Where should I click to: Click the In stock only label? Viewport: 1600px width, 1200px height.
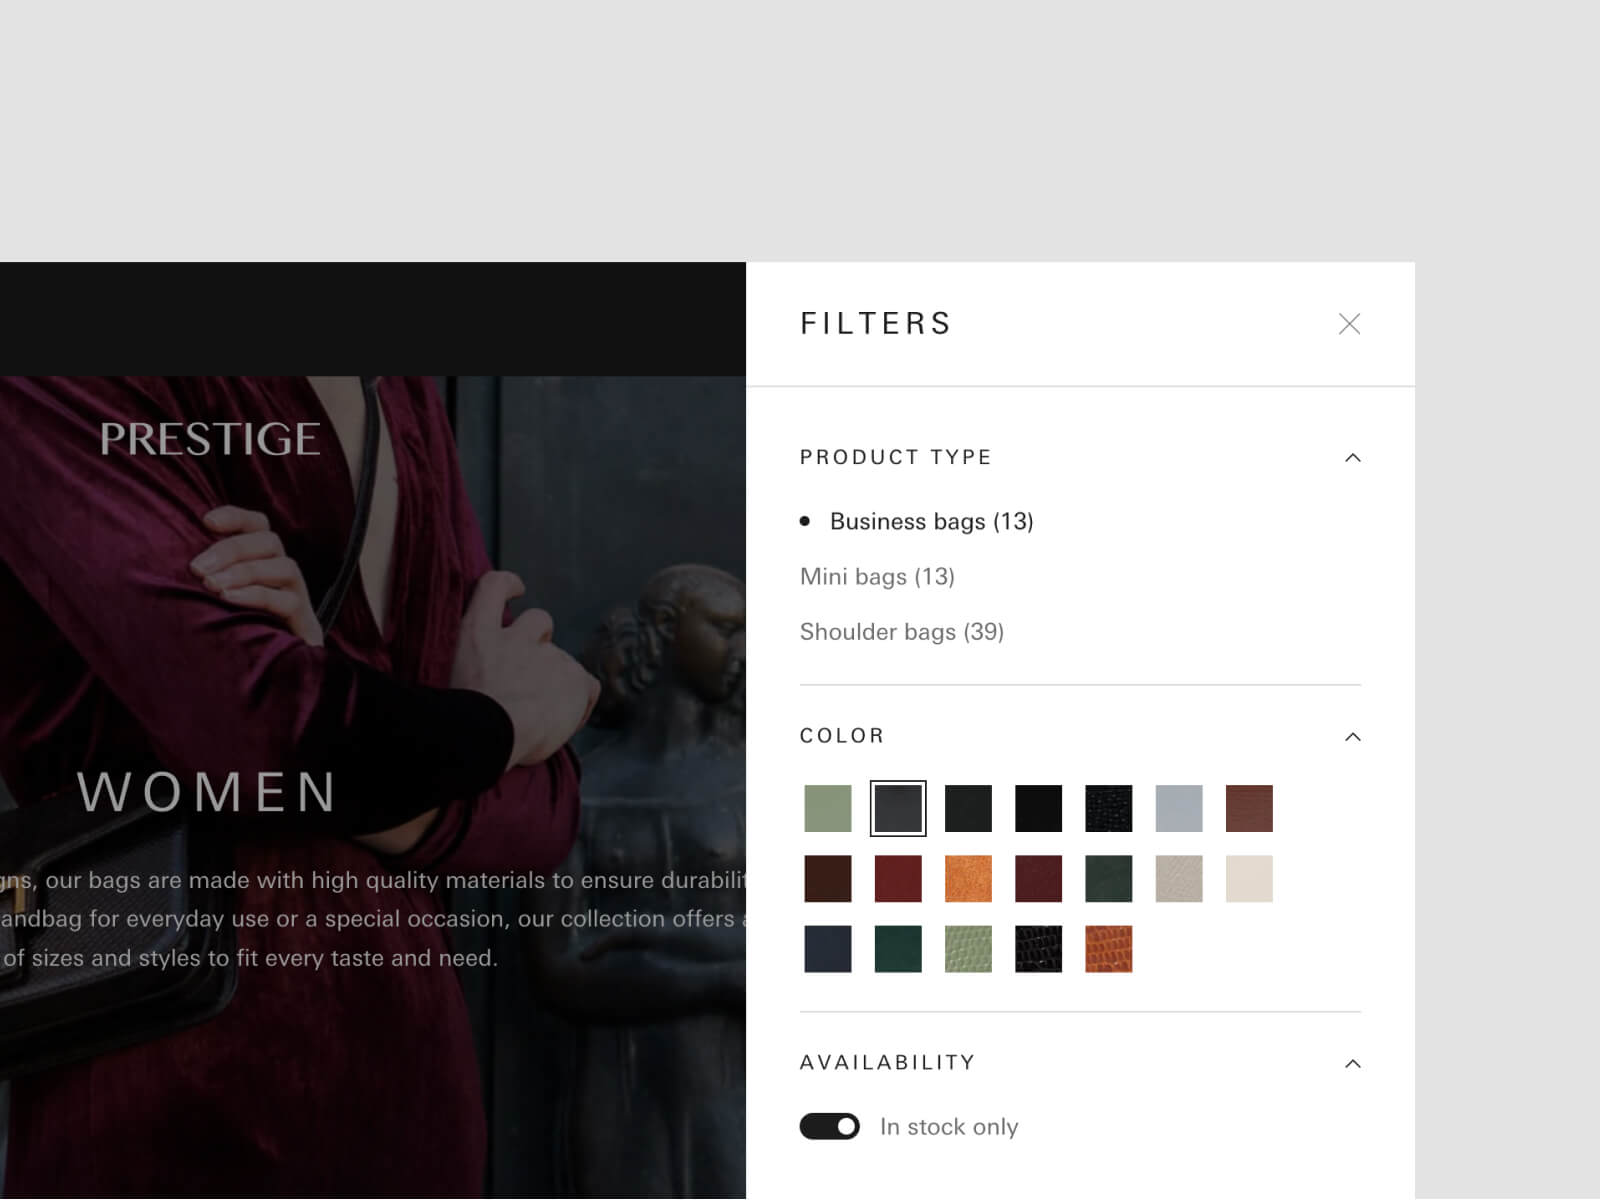(949, 1127)
